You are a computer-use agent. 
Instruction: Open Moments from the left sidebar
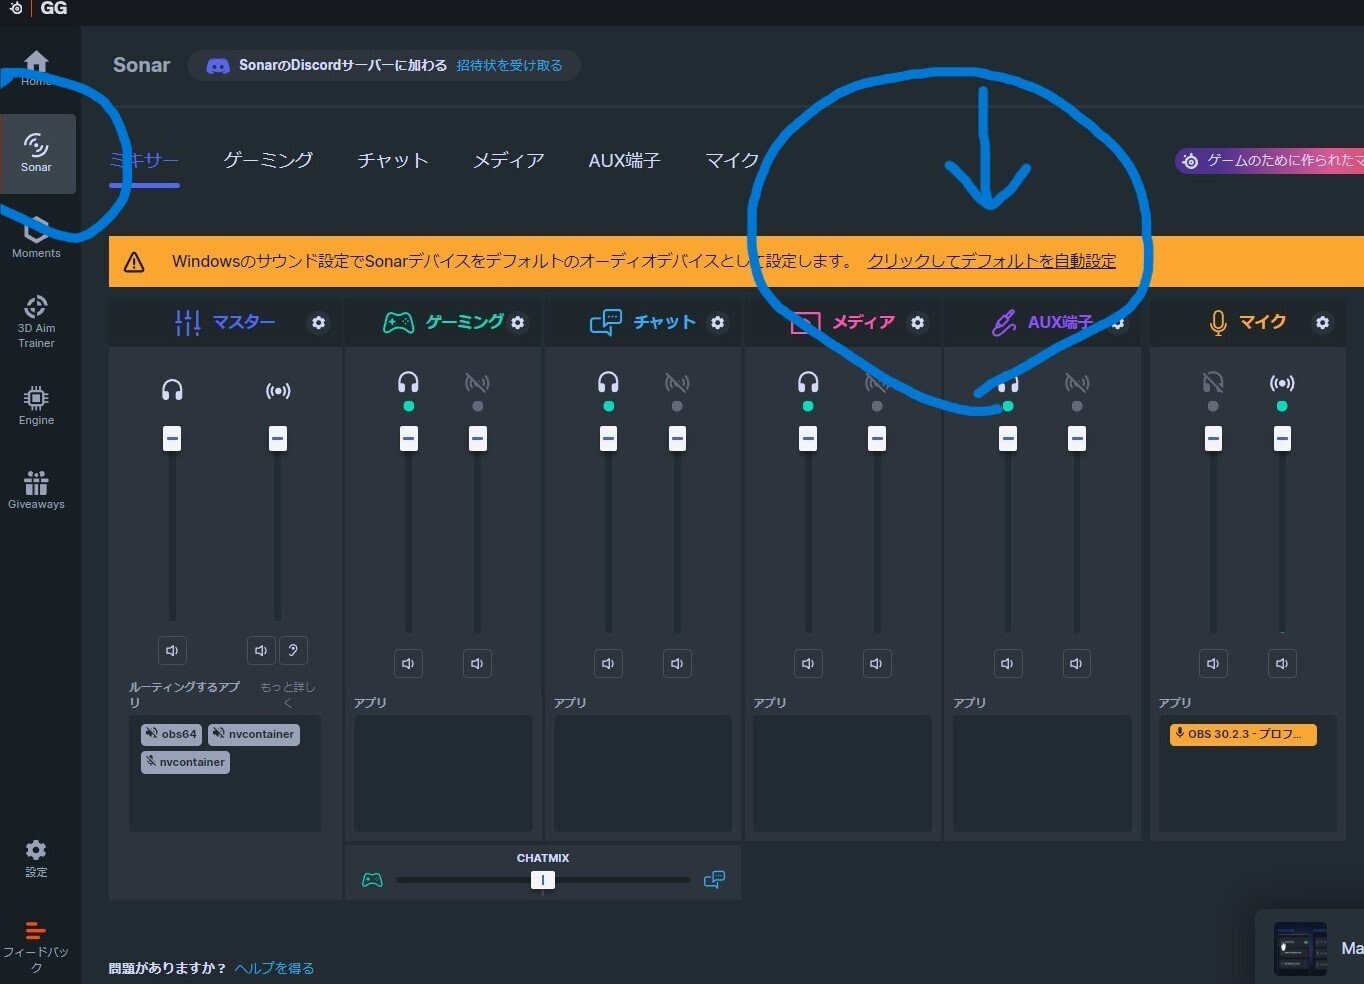[36, 237]
